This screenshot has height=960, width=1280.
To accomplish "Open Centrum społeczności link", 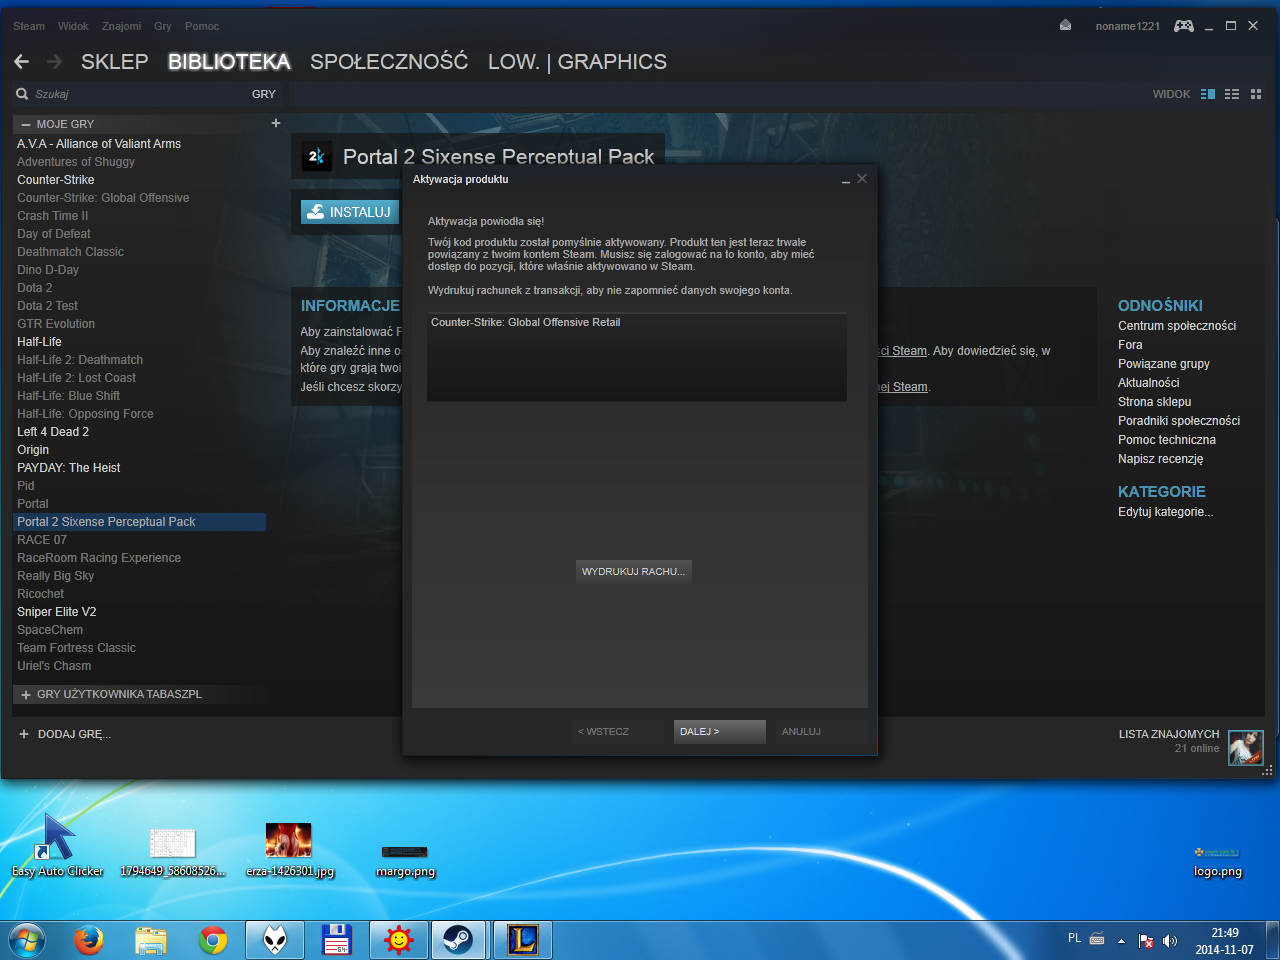I will 1177,326.
